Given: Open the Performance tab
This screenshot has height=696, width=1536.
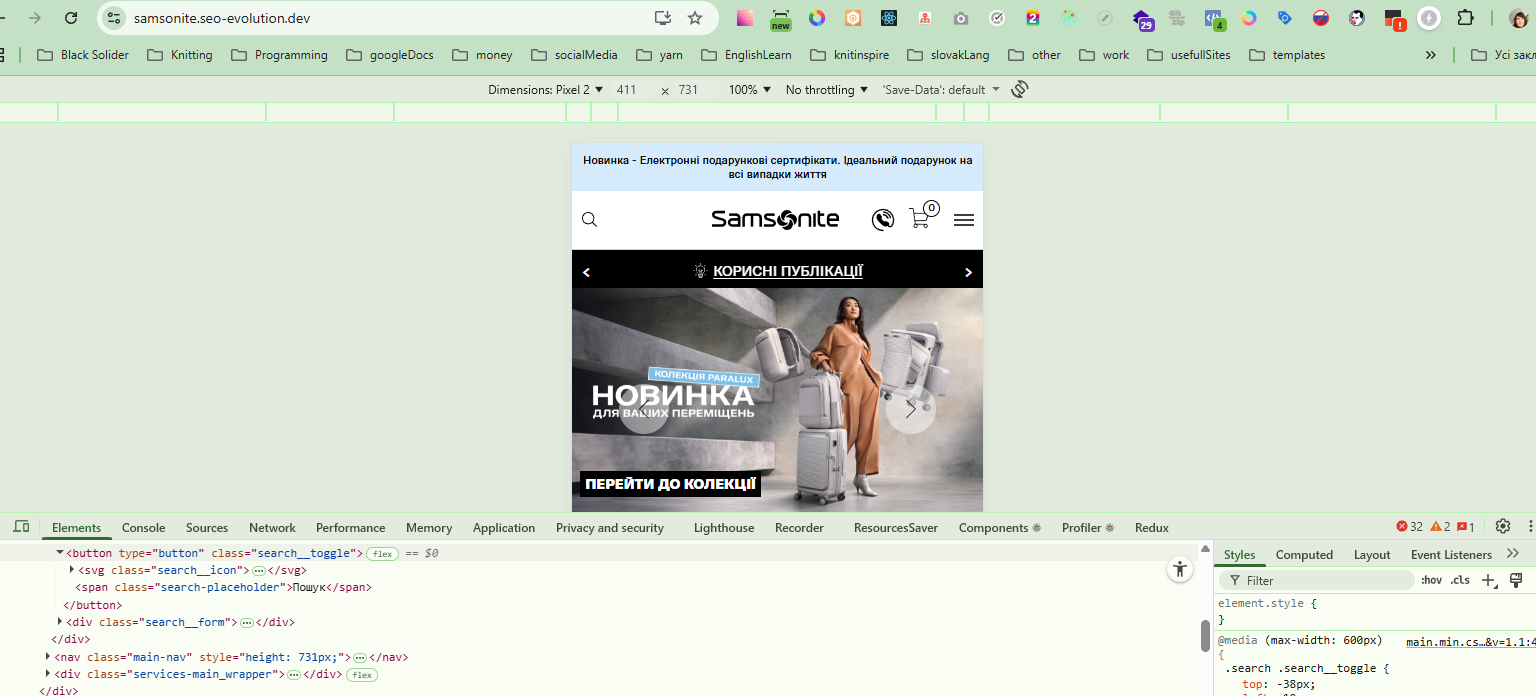Looking at the screenshot, I should click(350, 527).
